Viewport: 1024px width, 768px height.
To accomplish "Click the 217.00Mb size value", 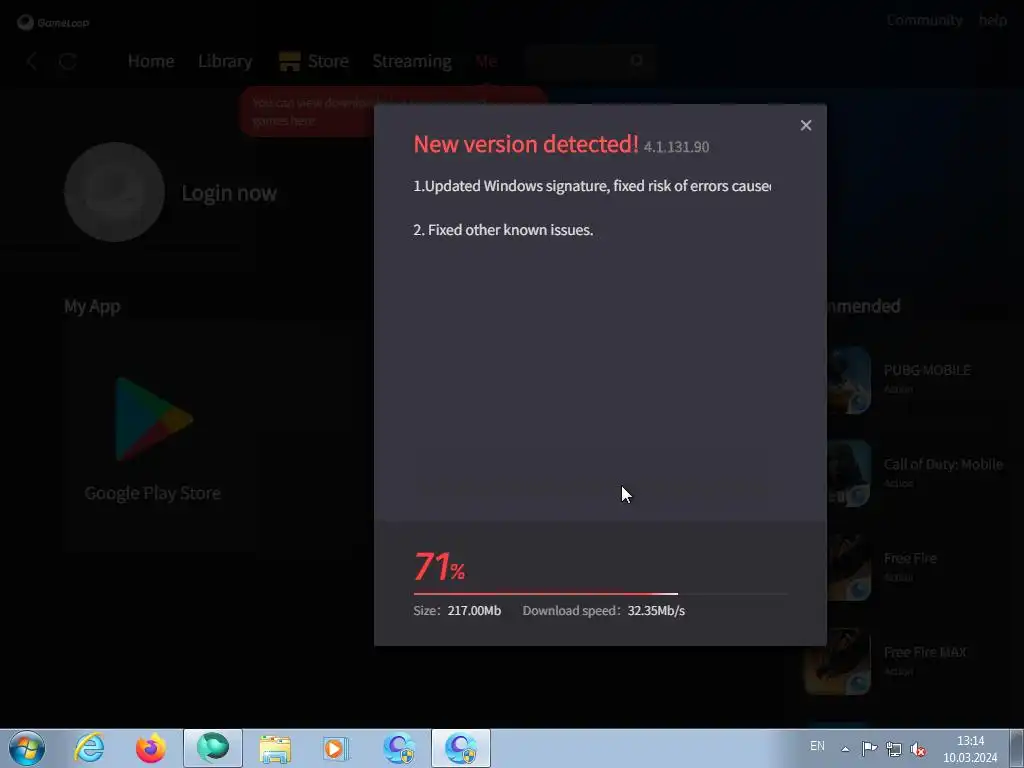I will coord(474,611).
